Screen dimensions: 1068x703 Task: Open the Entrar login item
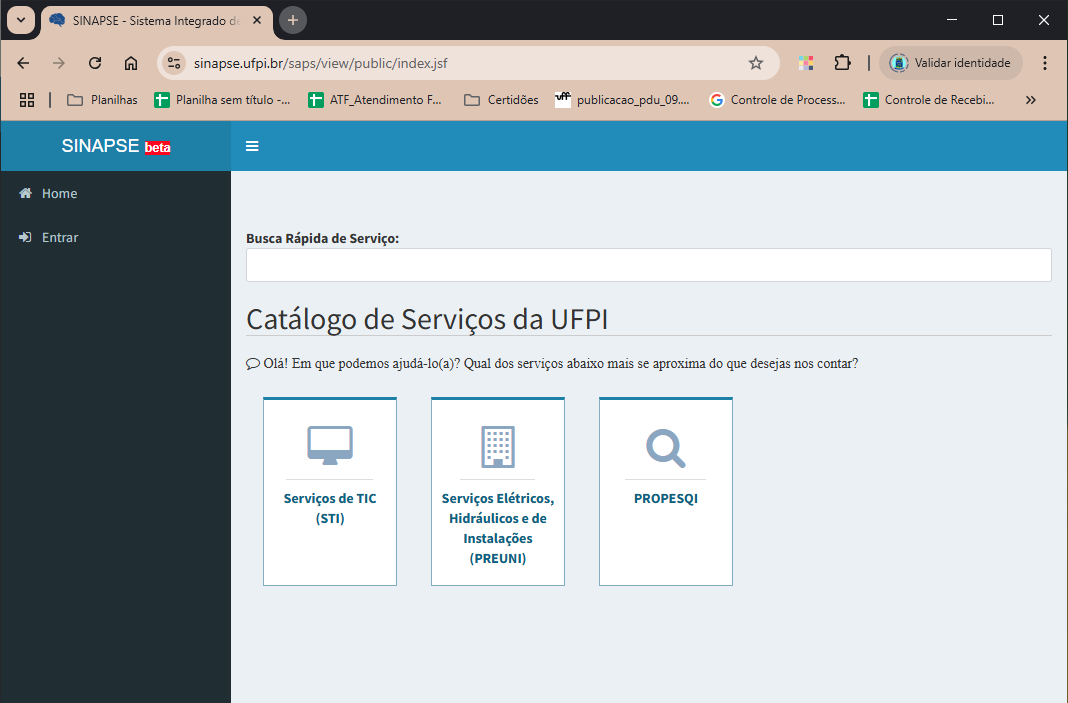pos(116,237)
